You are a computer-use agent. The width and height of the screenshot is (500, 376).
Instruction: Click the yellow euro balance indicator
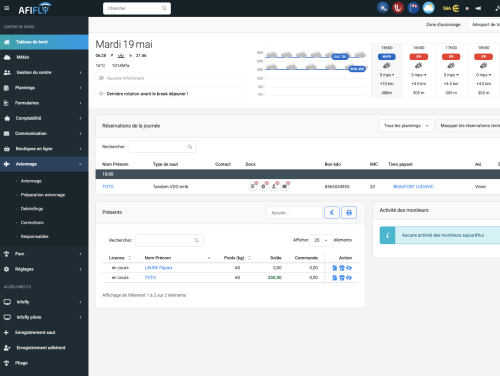click(x=451, y=8)
